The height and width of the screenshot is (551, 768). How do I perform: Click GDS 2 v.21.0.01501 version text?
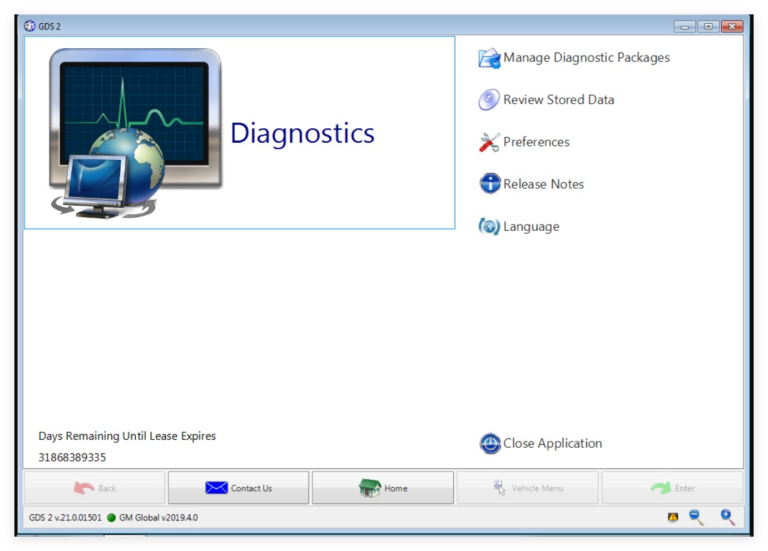point(65,518)
